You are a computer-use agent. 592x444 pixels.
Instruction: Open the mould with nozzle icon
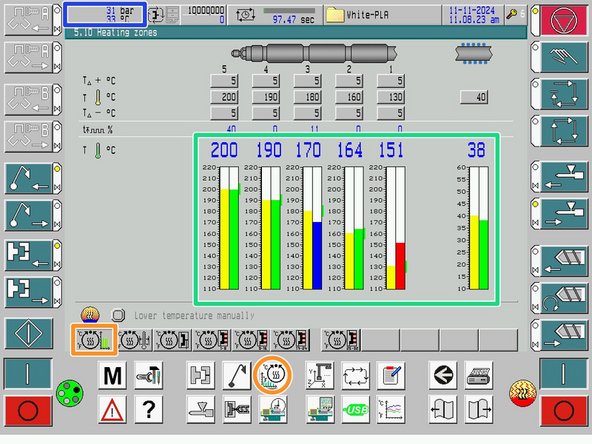[x=237, y=410]
